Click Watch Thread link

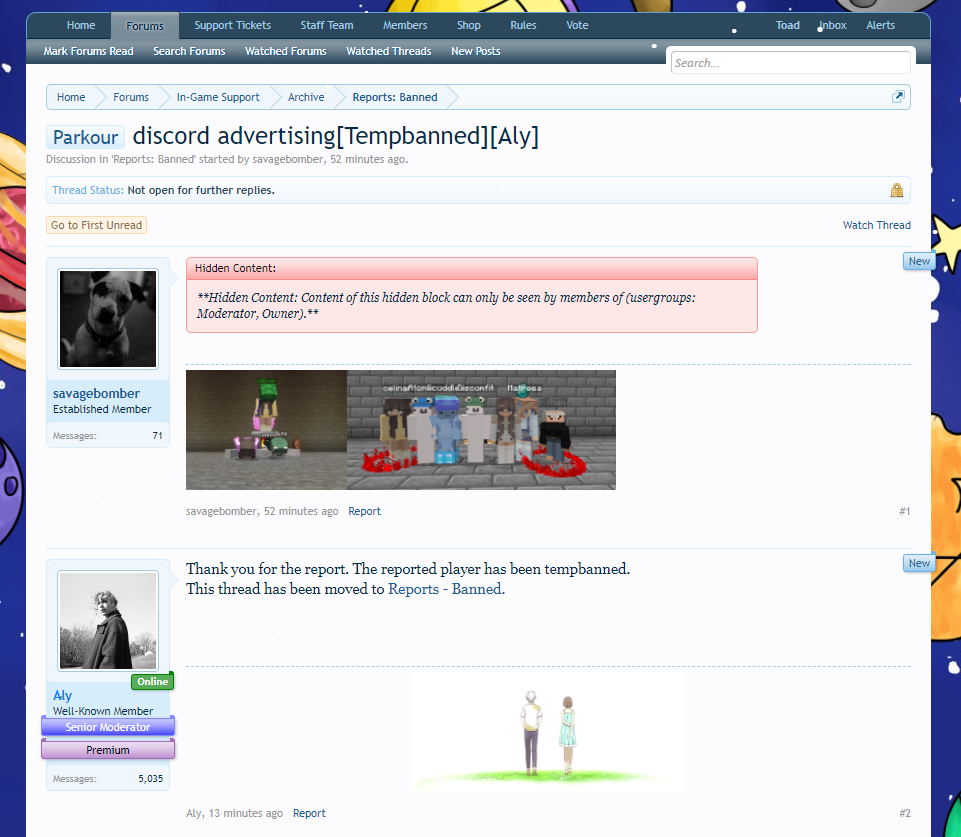876,225
